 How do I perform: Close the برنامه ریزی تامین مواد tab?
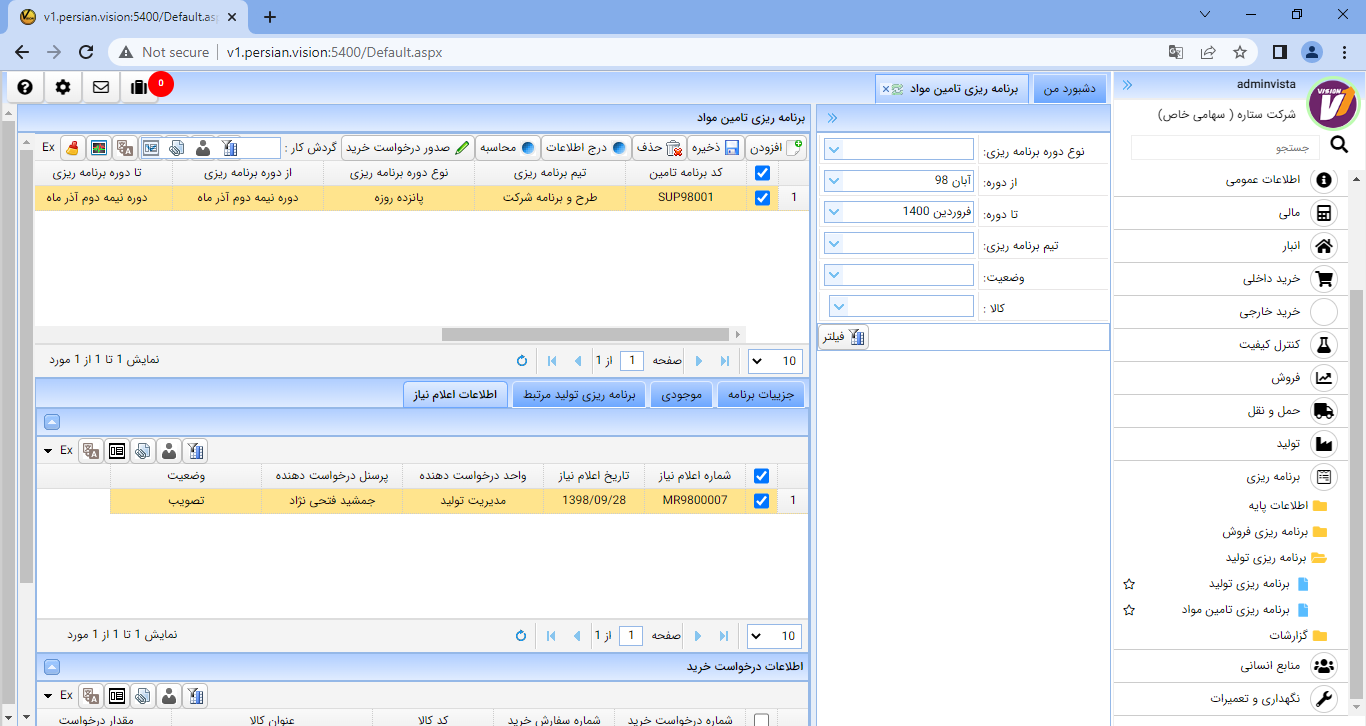(885, 89)
